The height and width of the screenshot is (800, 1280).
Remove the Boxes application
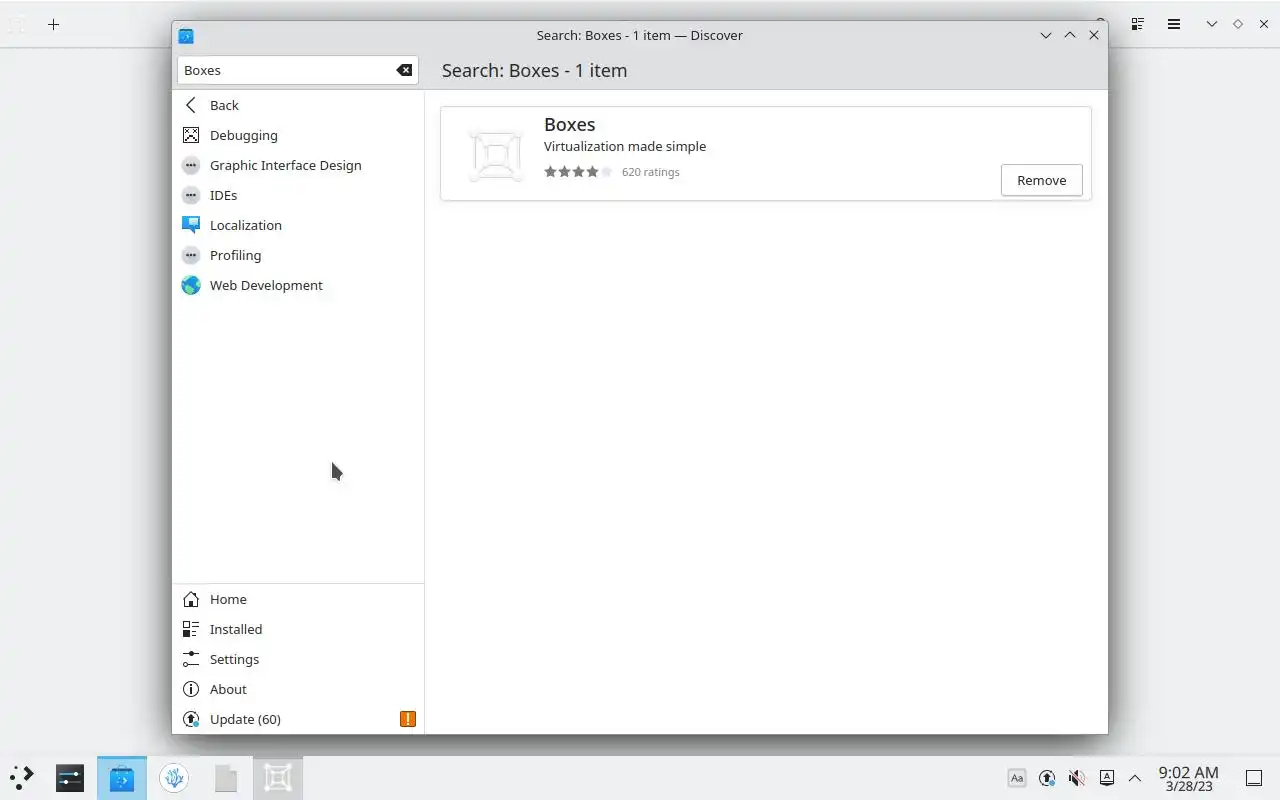click(1041, 180)
